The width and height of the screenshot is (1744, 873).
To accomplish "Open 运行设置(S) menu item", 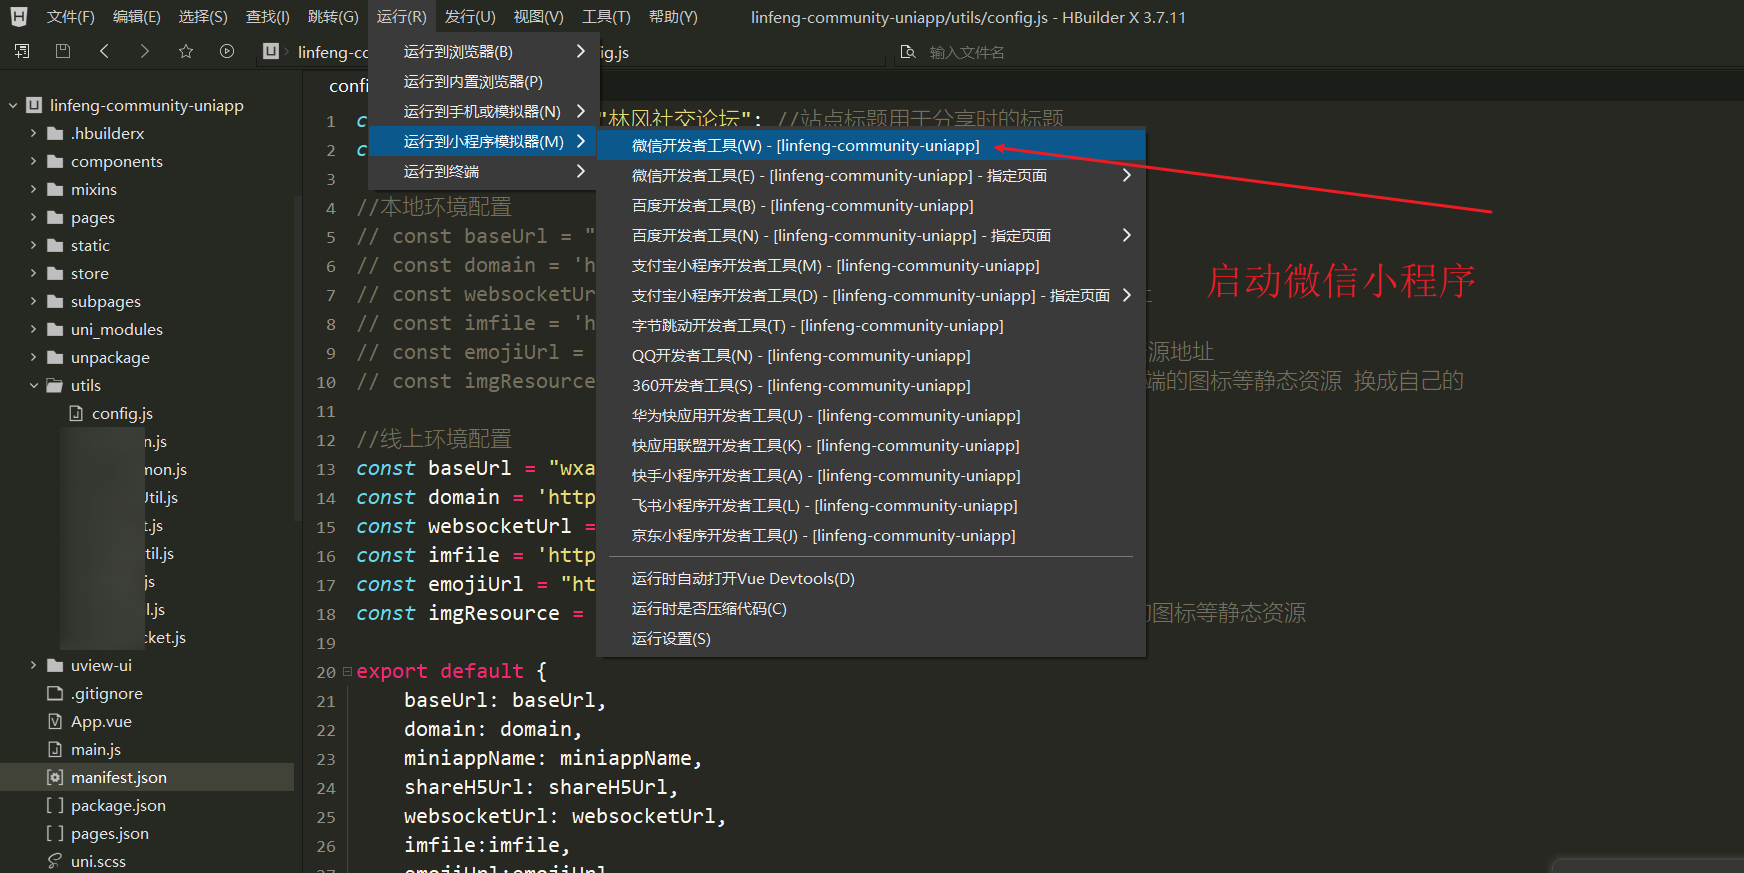I will pos(871,638).
